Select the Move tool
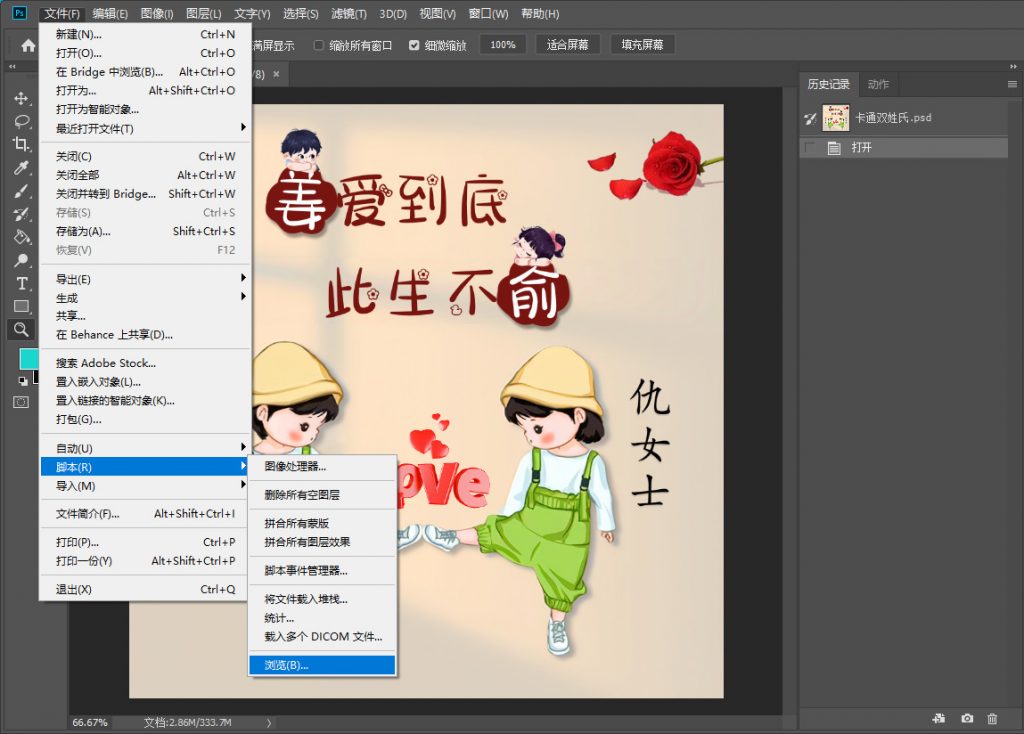 22,97
